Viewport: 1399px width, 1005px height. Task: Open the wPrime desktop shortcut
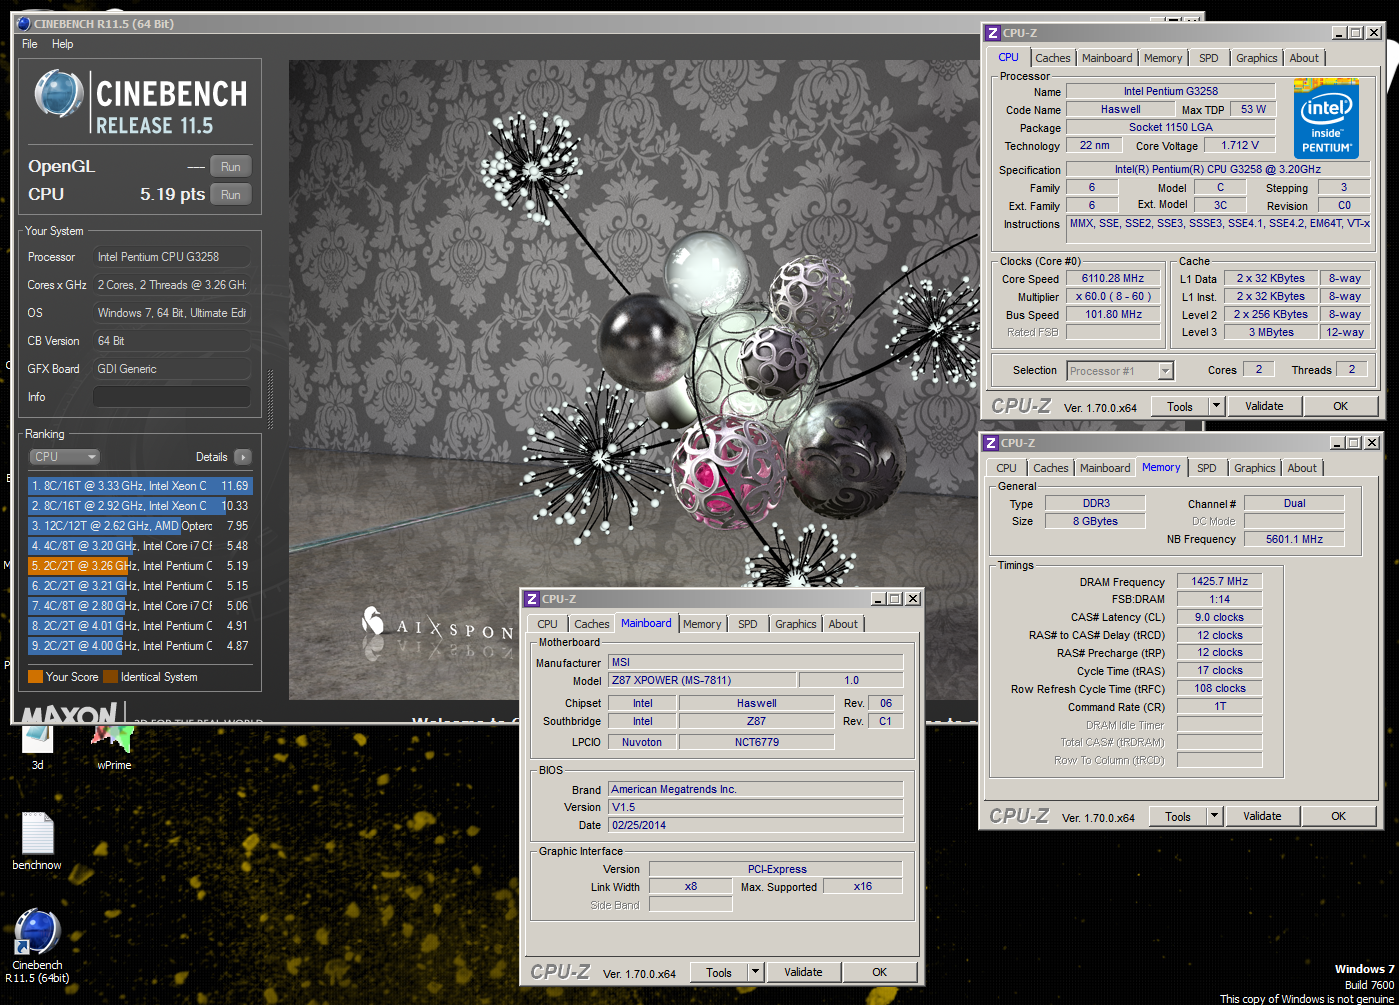tap(113, 745)
